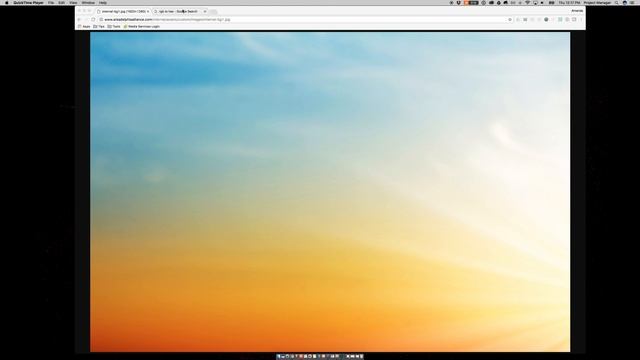The width and height of the screenshot is (640, 360).
Task: Click the browser back arrow
Action: (x=79, y=20)
